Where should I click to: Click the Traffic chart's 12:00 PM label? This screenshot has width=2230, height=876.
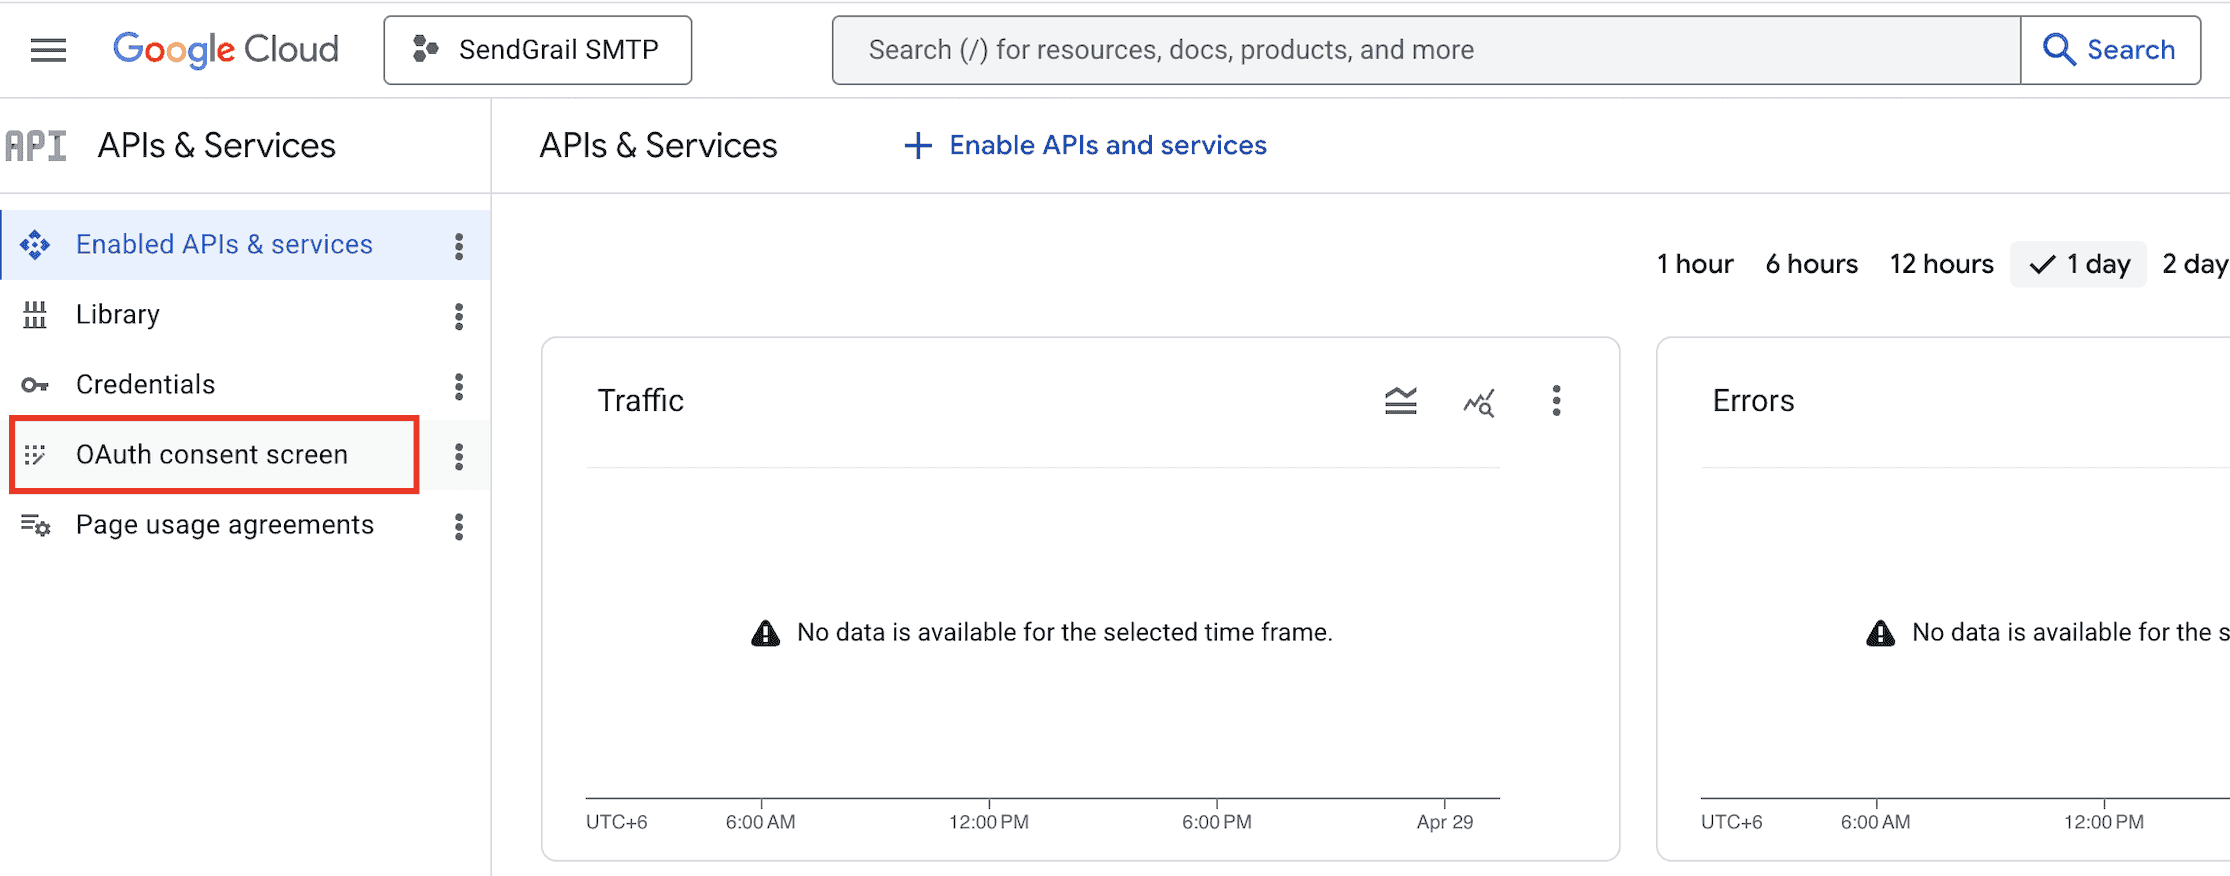(x=989, y=822)
